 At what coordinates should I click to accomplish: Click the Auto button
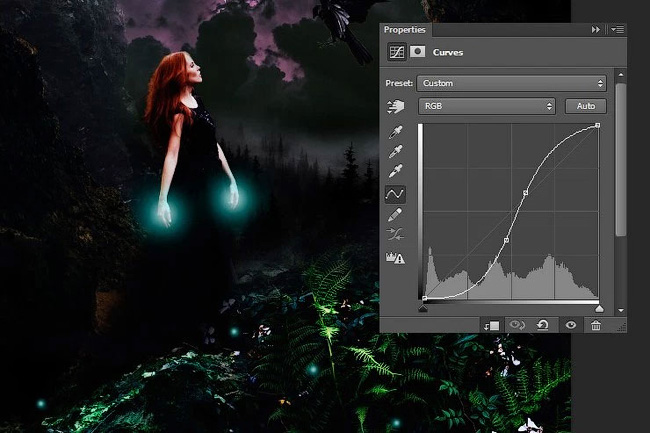tap(586, 106)
